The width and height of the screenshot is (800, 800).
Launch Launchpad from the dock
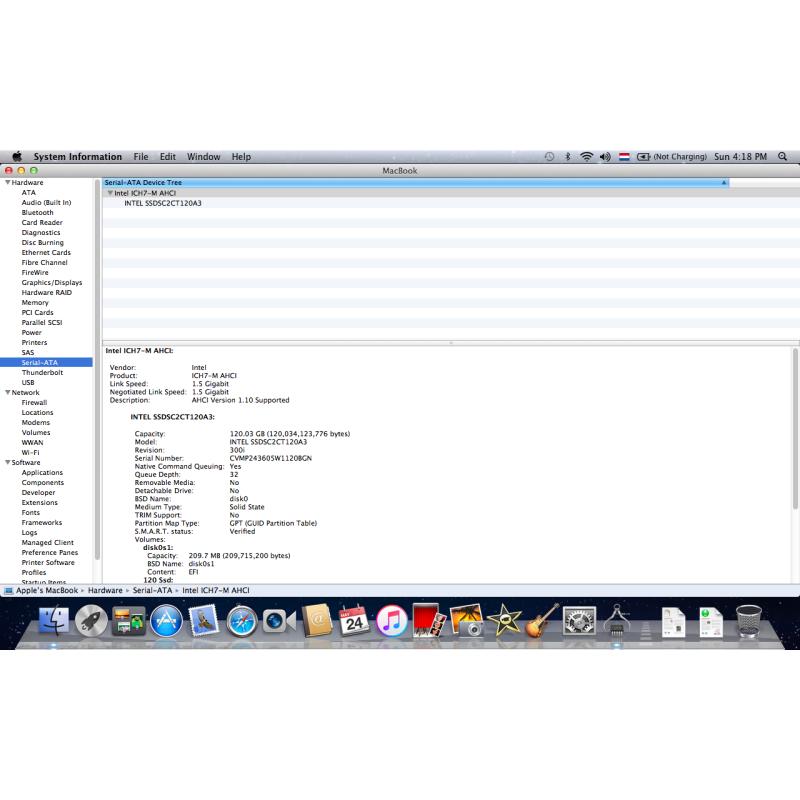[91, 621]
